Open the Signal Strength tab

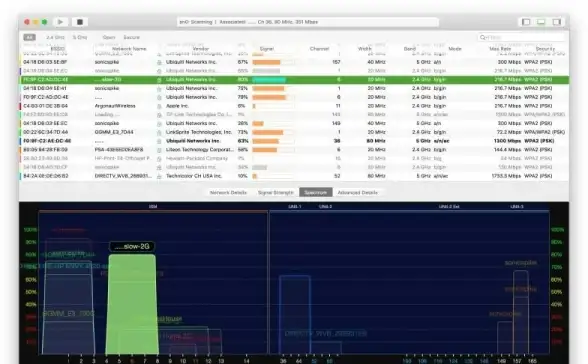(276, 192)
